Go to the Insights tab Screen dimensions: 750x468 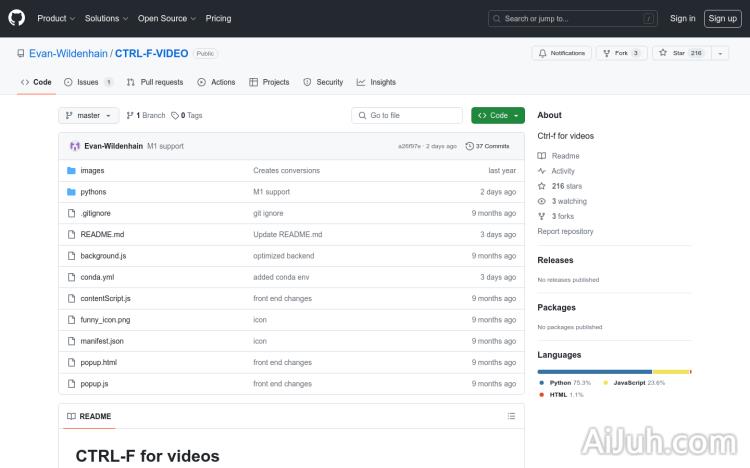point(377,82)
